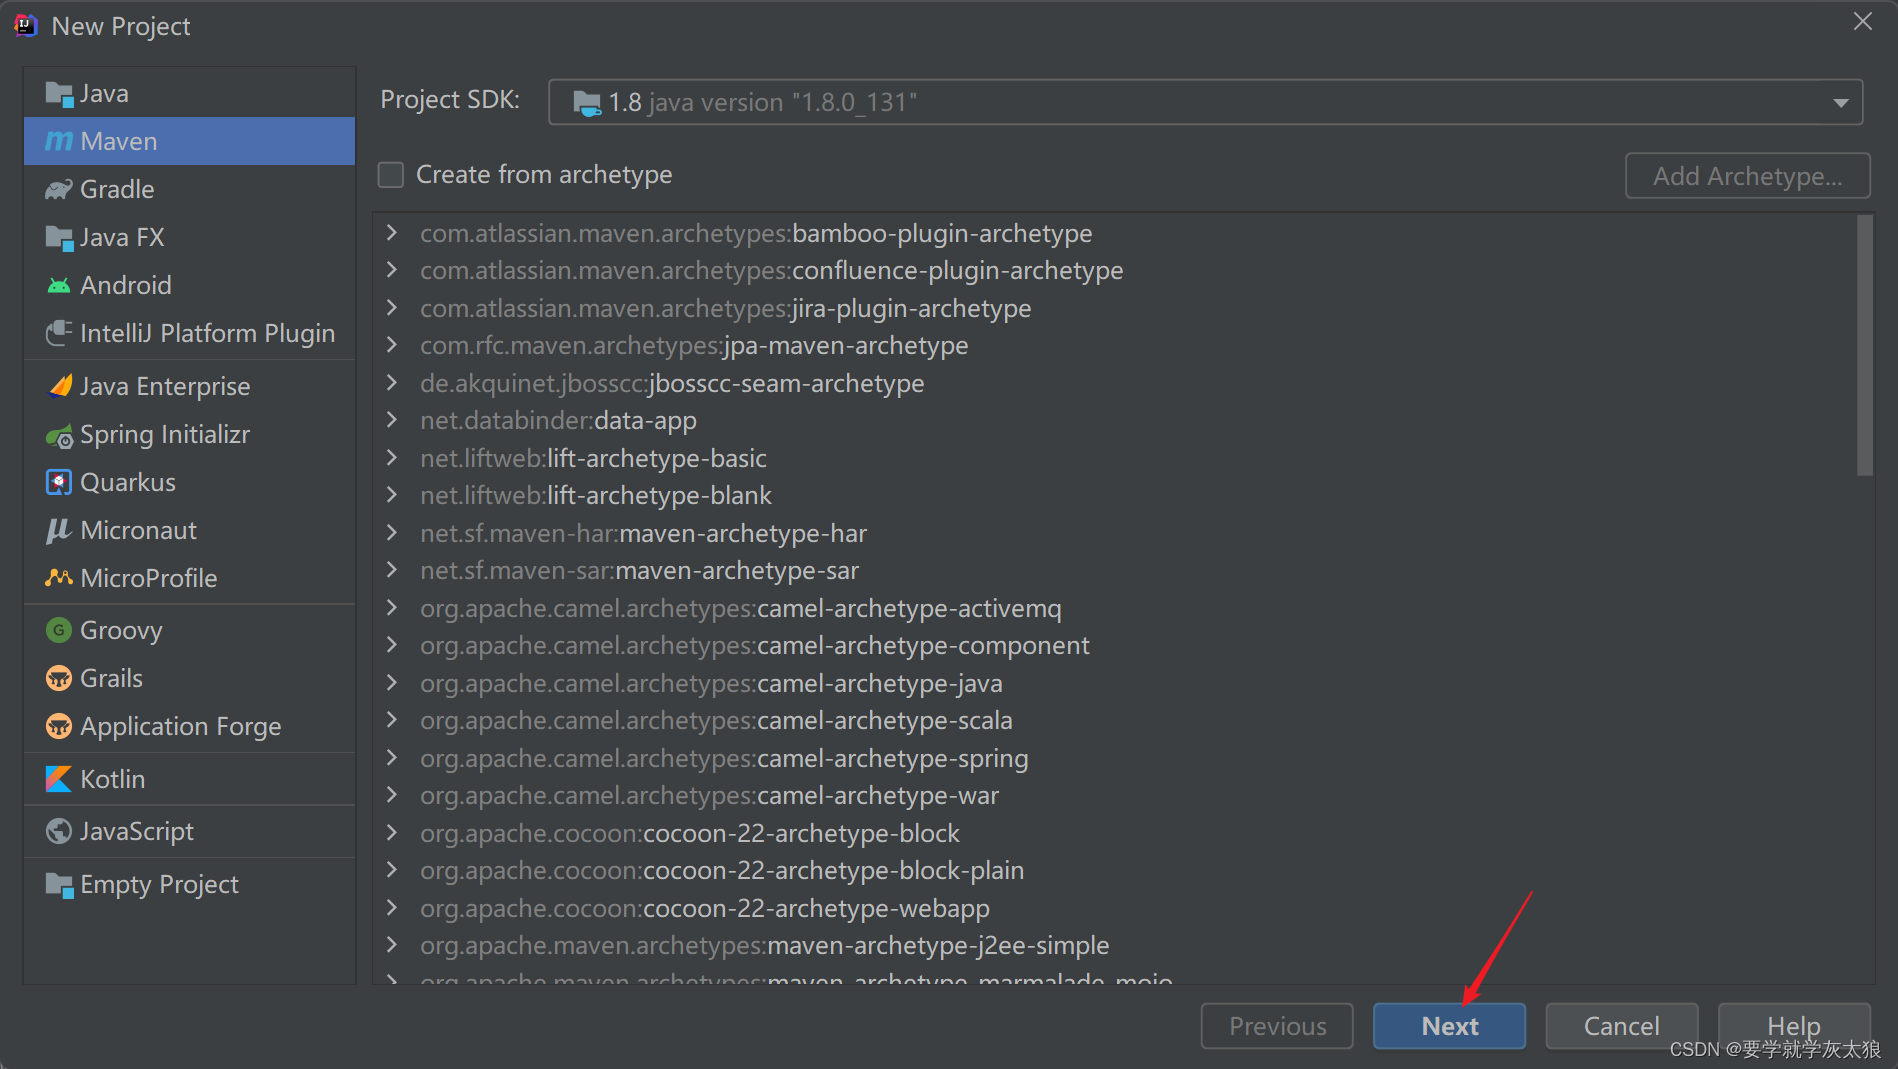This screenshot has height=1069, width=1898.
Task: Expand net.databinder data-app node
Action: (392, 420)
